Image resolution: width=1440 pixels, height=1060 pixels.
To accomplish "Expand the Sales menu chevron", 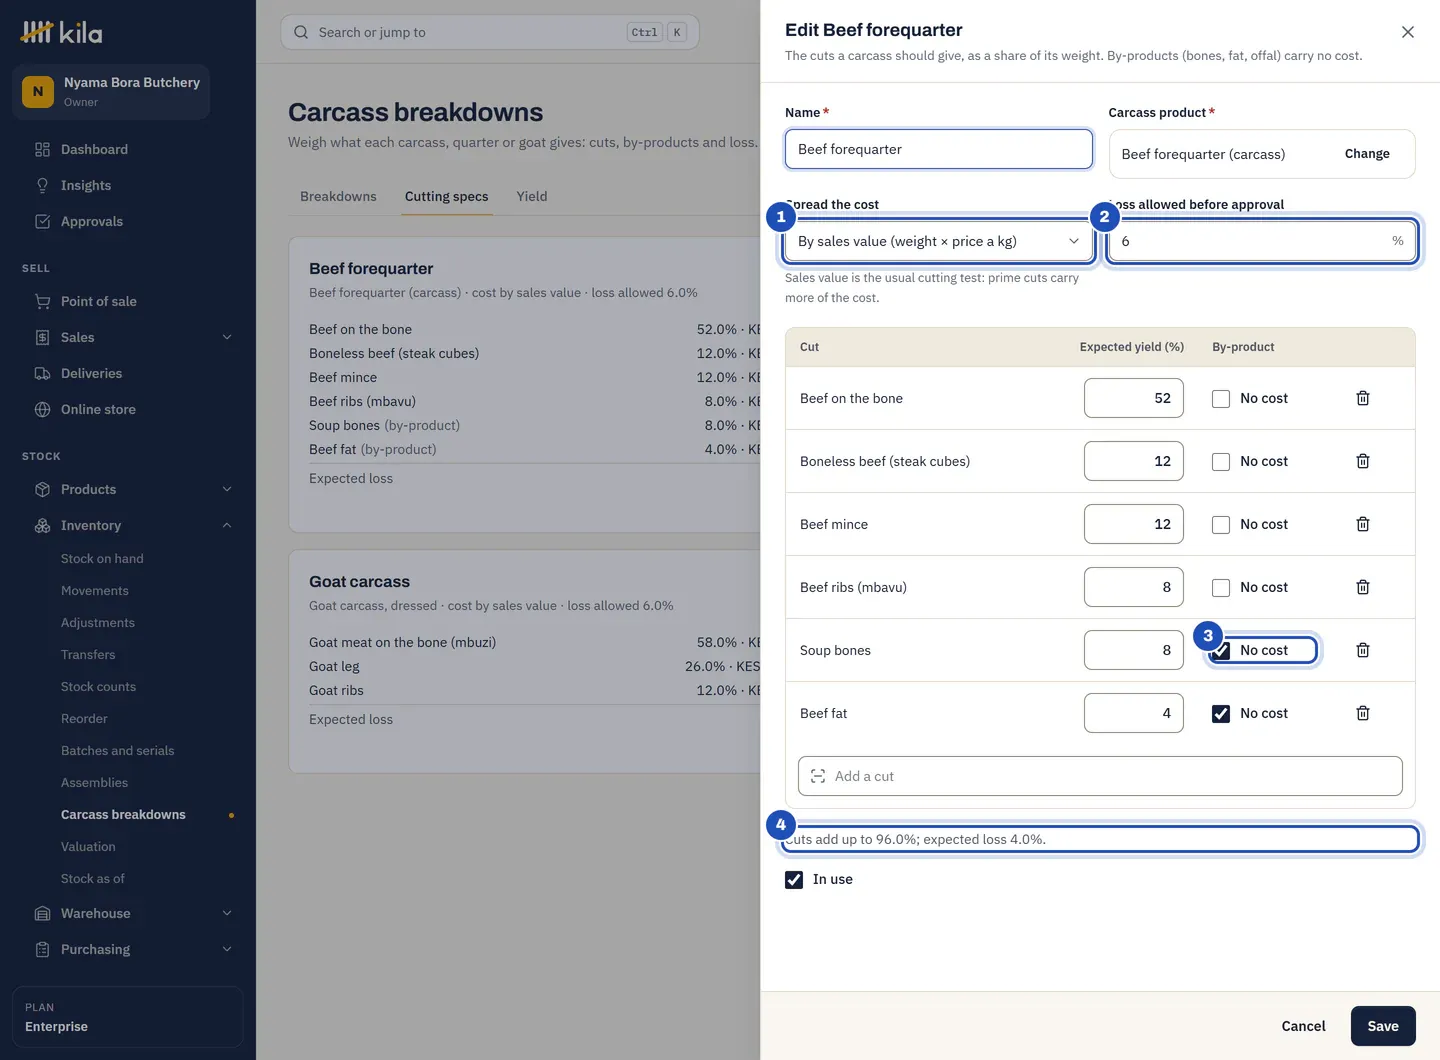I will (x=227, y=337).
